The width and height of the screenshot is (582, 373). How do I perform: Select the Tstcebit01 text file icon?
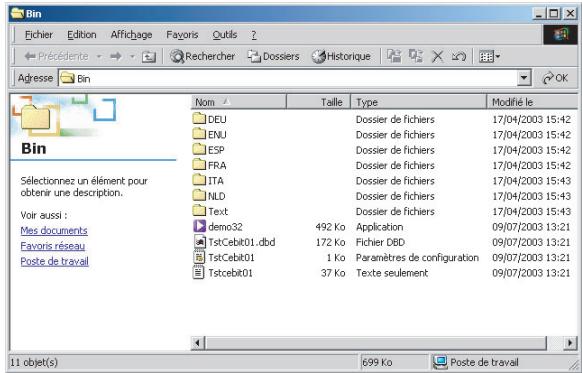(199, 273)
